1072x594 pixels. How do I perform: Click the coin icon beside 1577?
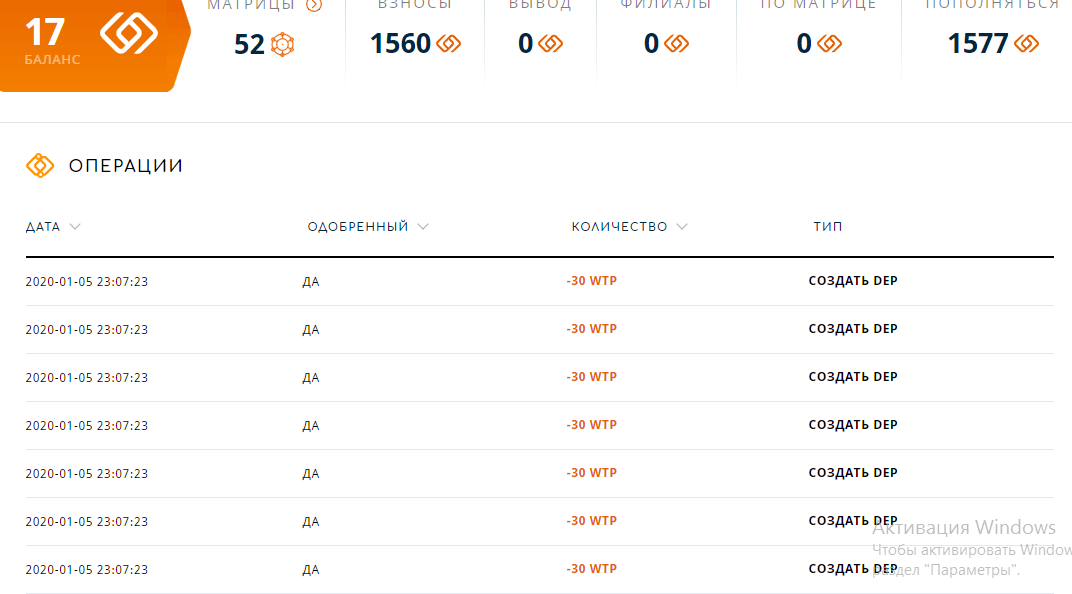1027,44
